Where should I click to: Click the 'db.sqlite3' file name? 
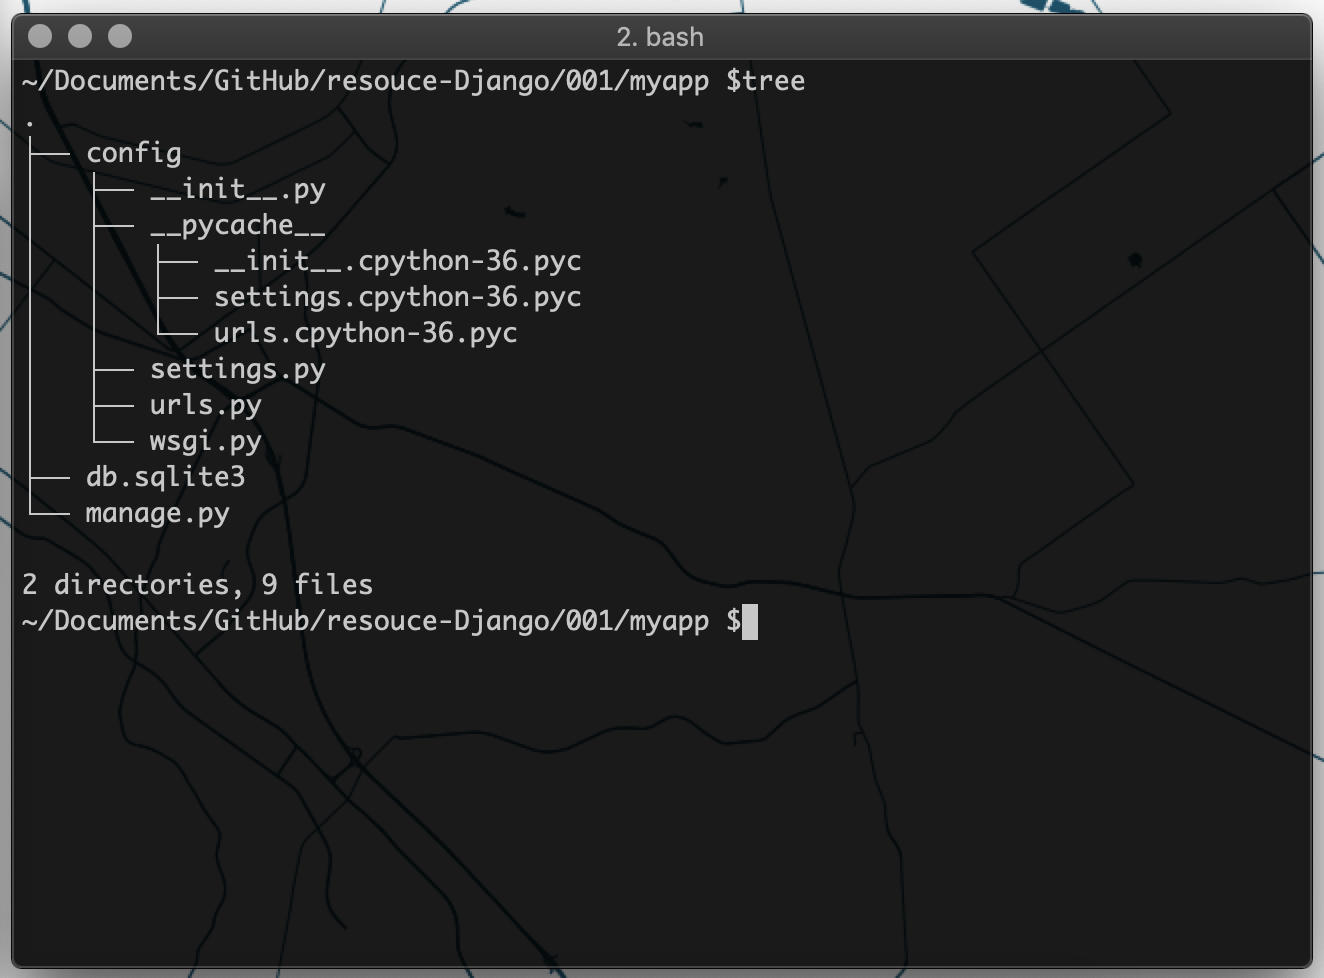point(165,477)
